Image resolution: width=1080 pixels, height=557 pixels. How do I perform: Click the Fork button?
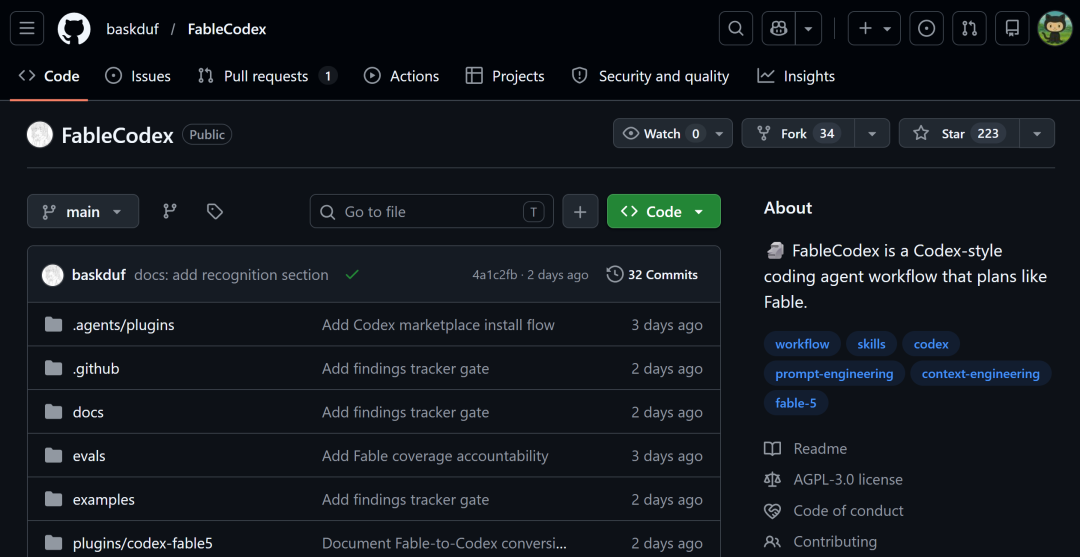tap(798, 134)
